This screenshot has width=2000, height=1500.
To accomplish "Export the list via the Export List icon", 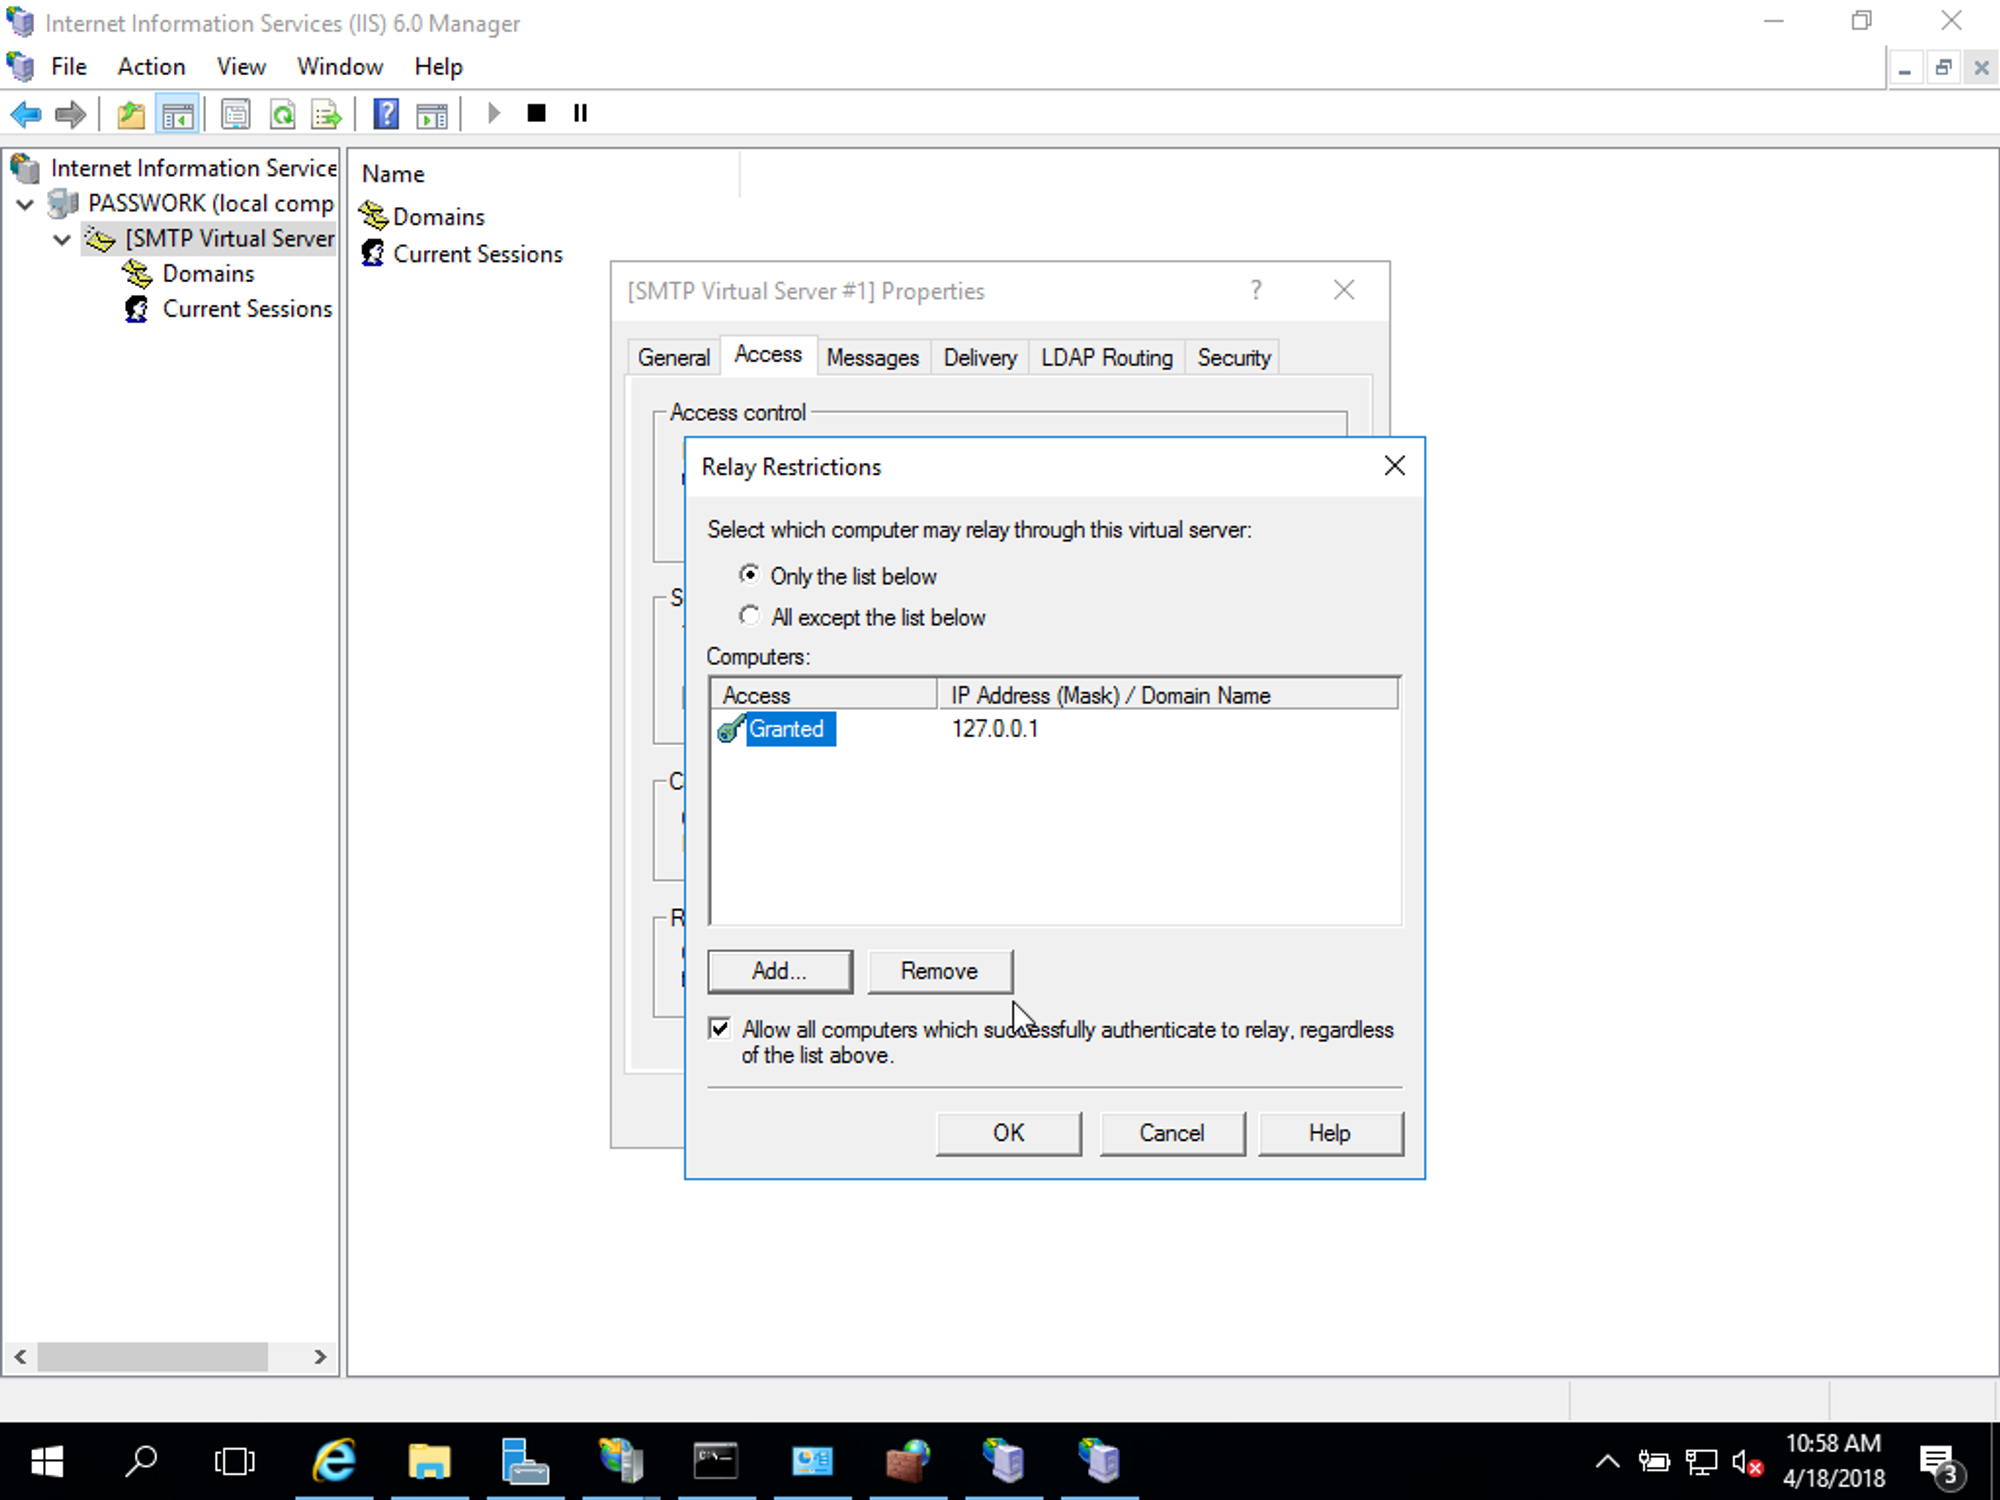I will click(326, 113).
